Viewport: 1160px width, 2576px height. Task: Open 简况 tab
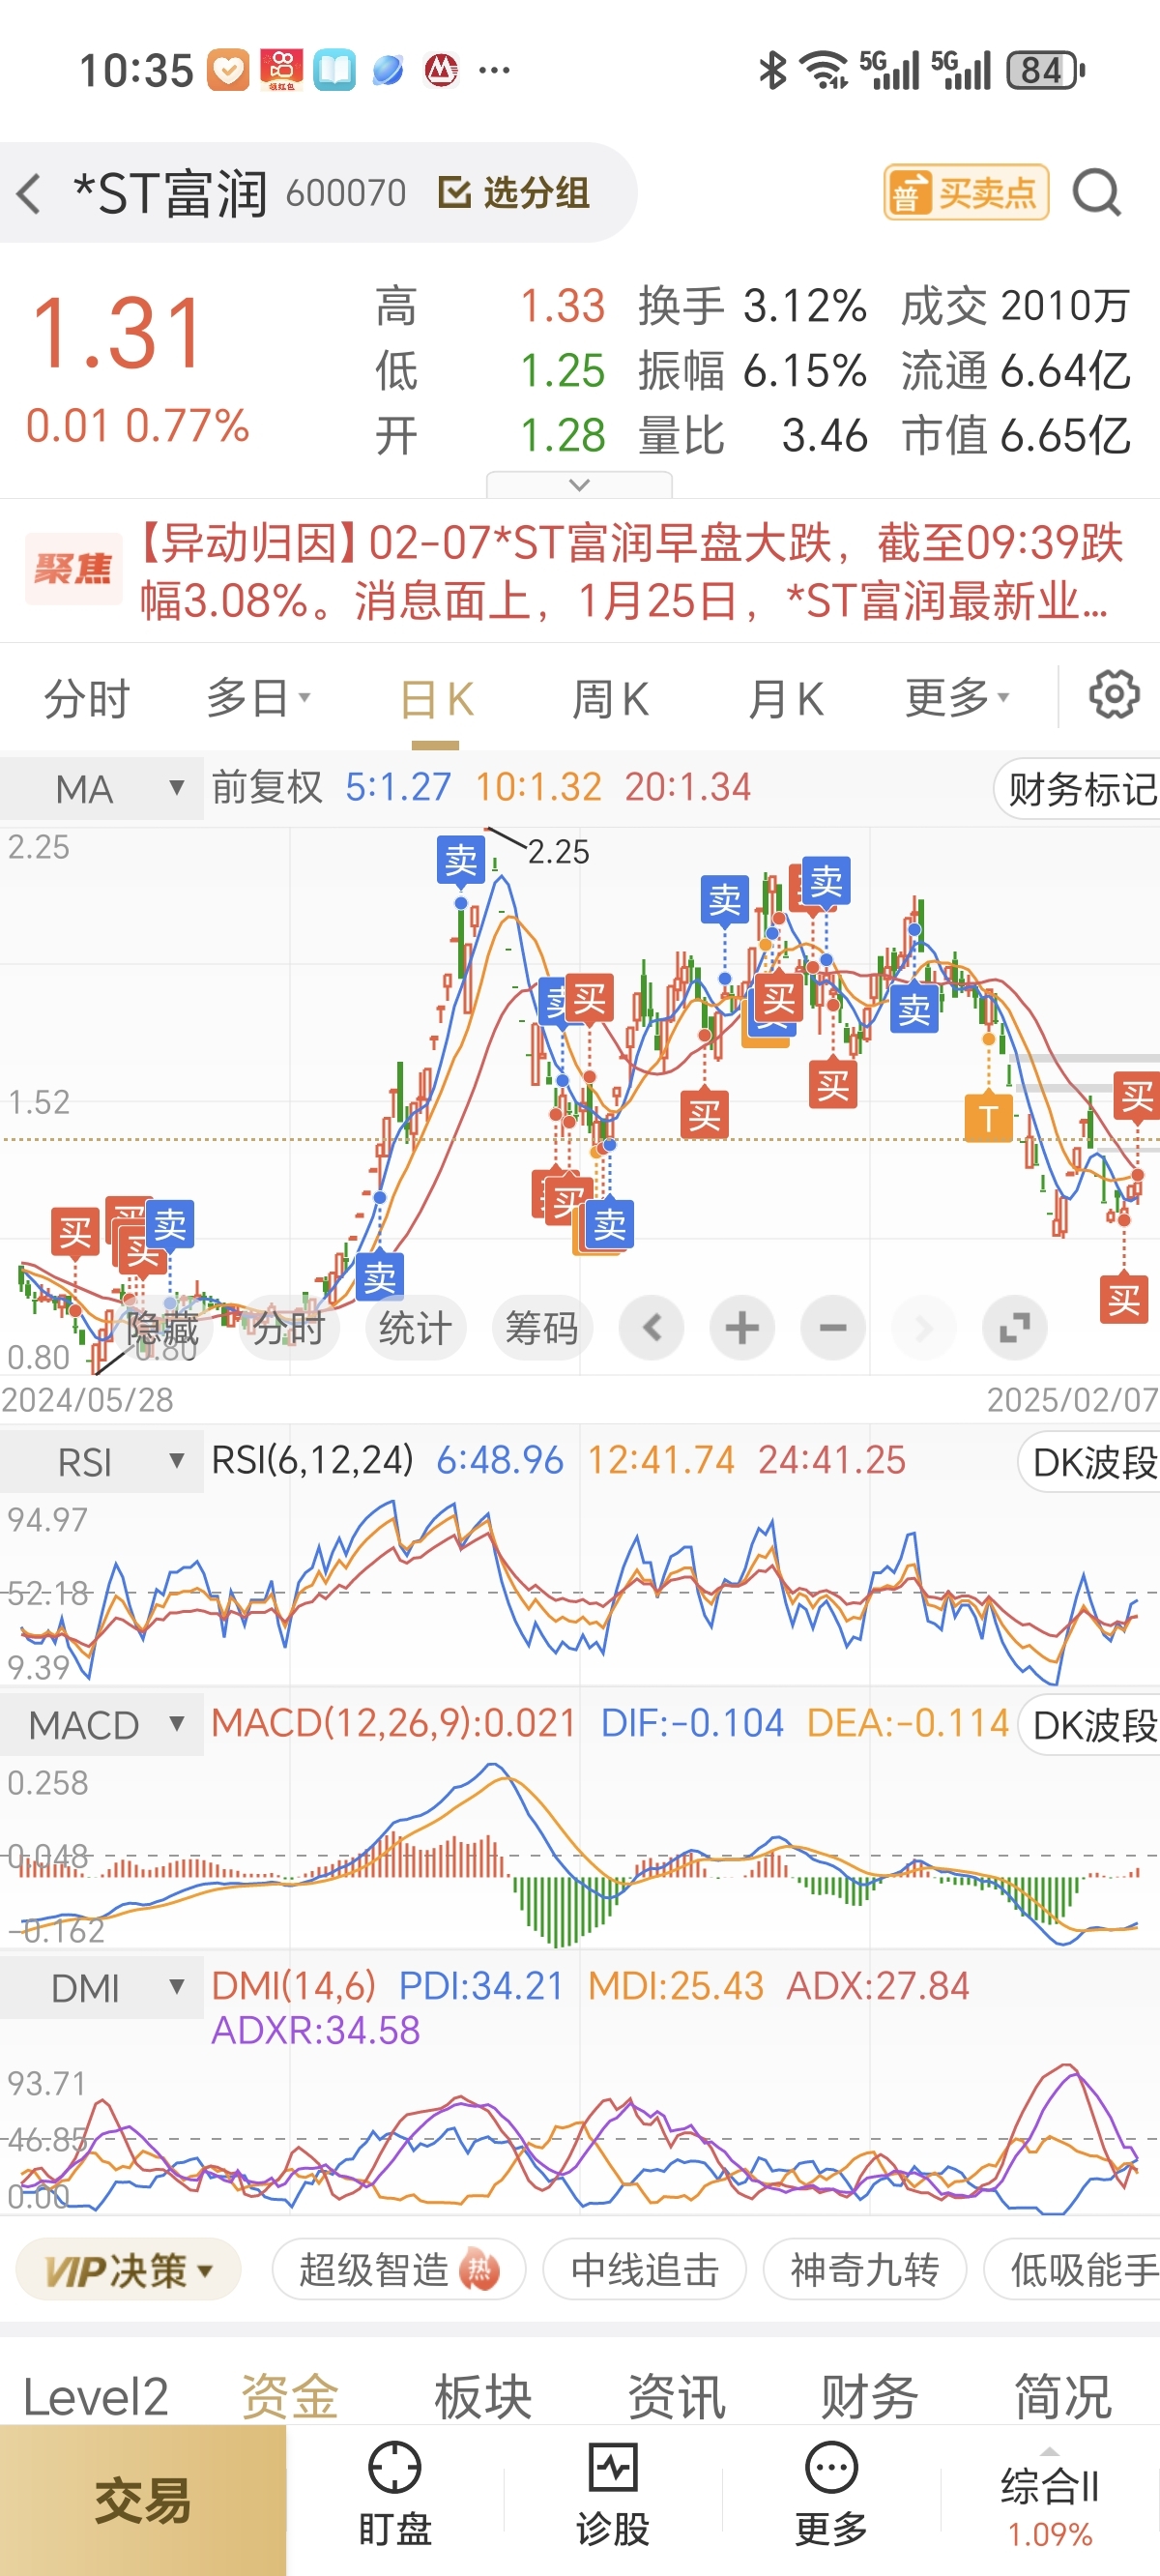(1063, 2397)
